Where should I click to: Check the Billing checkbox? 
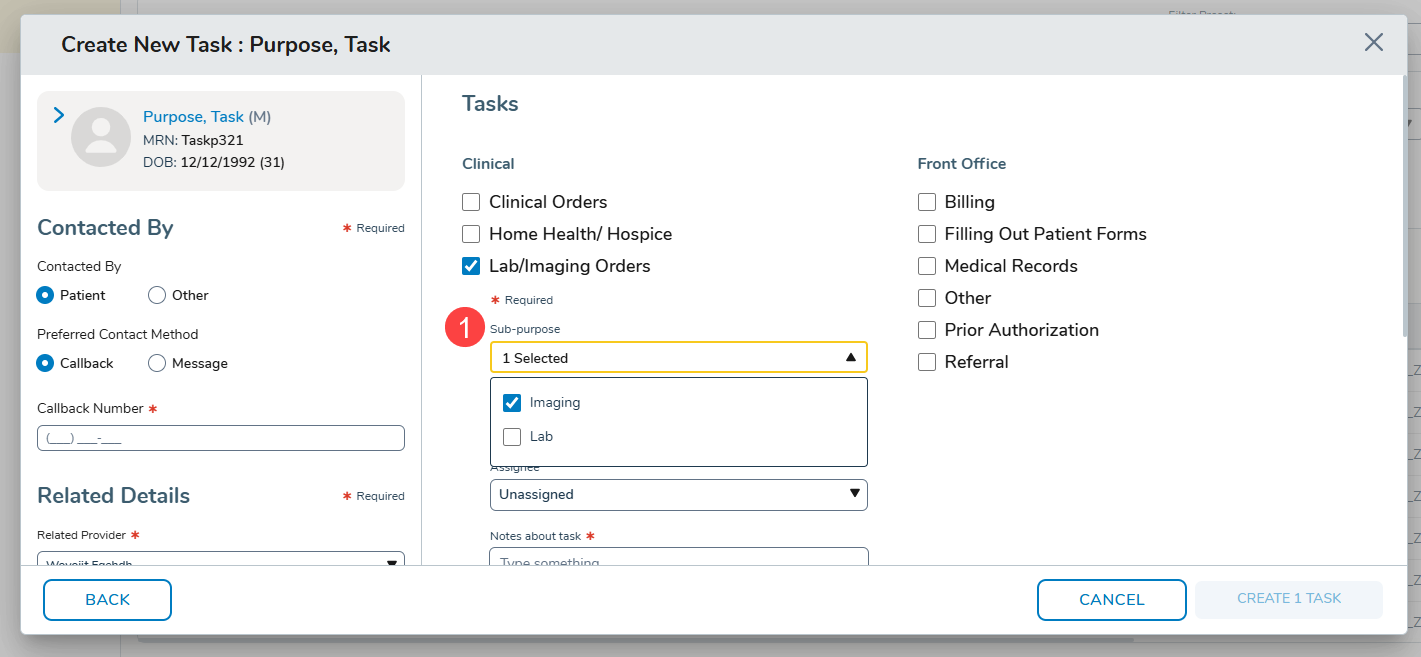[x=927, y=202]
